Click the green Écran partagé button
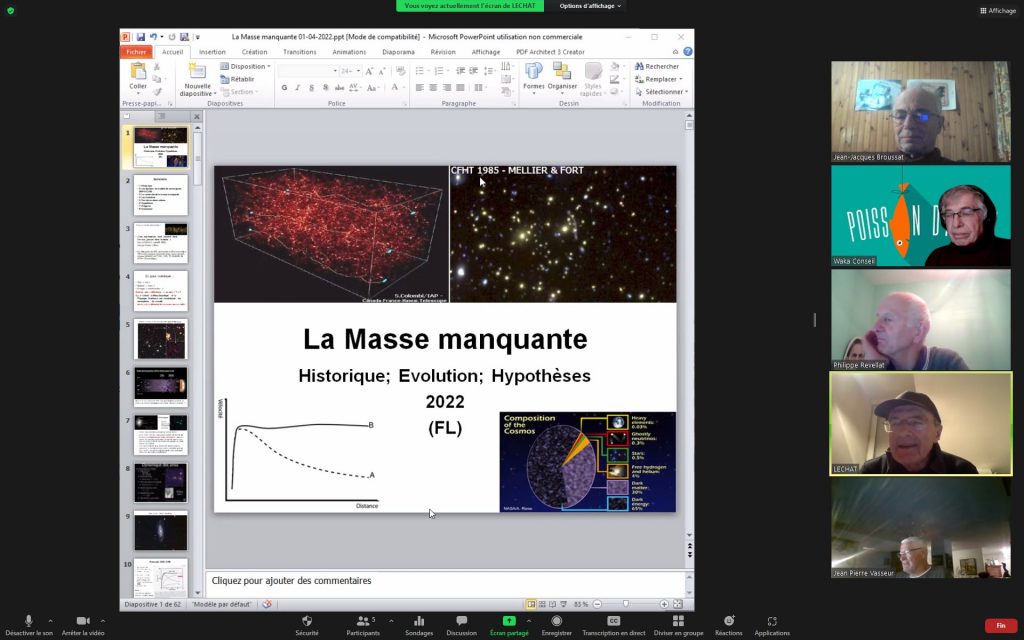This screenshot has height=640, width=1024. point(509,624)
